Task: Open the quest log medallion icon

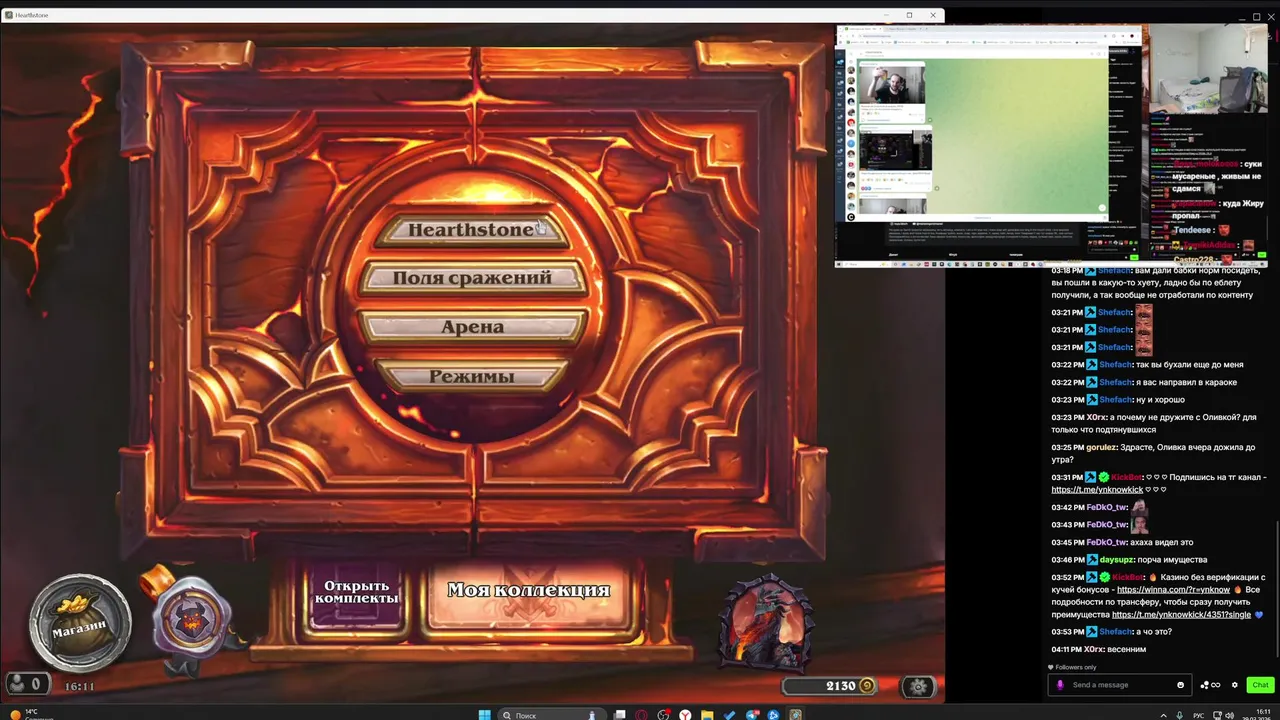Action: [x=191, y=618]
